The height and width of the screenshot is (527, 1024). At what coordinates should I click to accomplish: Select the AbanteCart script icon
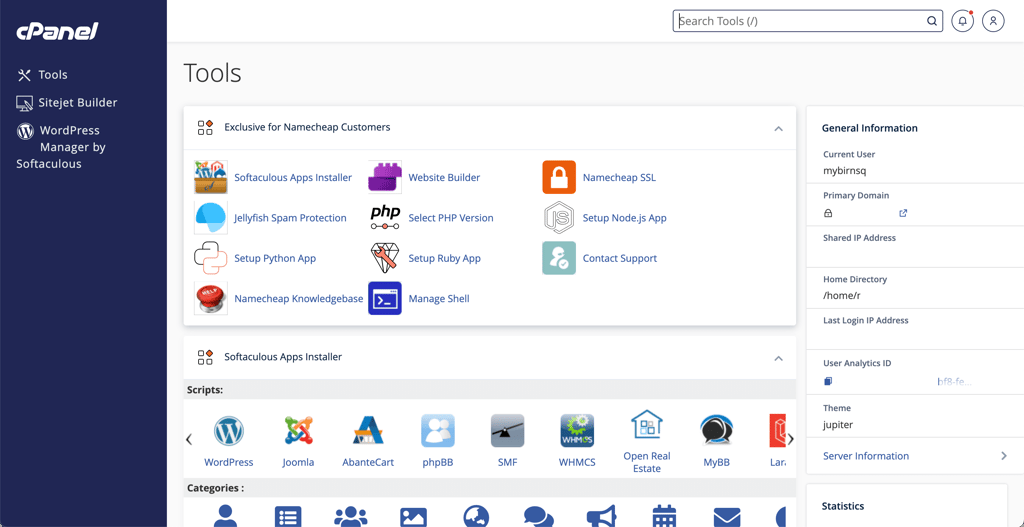point(368,431)
